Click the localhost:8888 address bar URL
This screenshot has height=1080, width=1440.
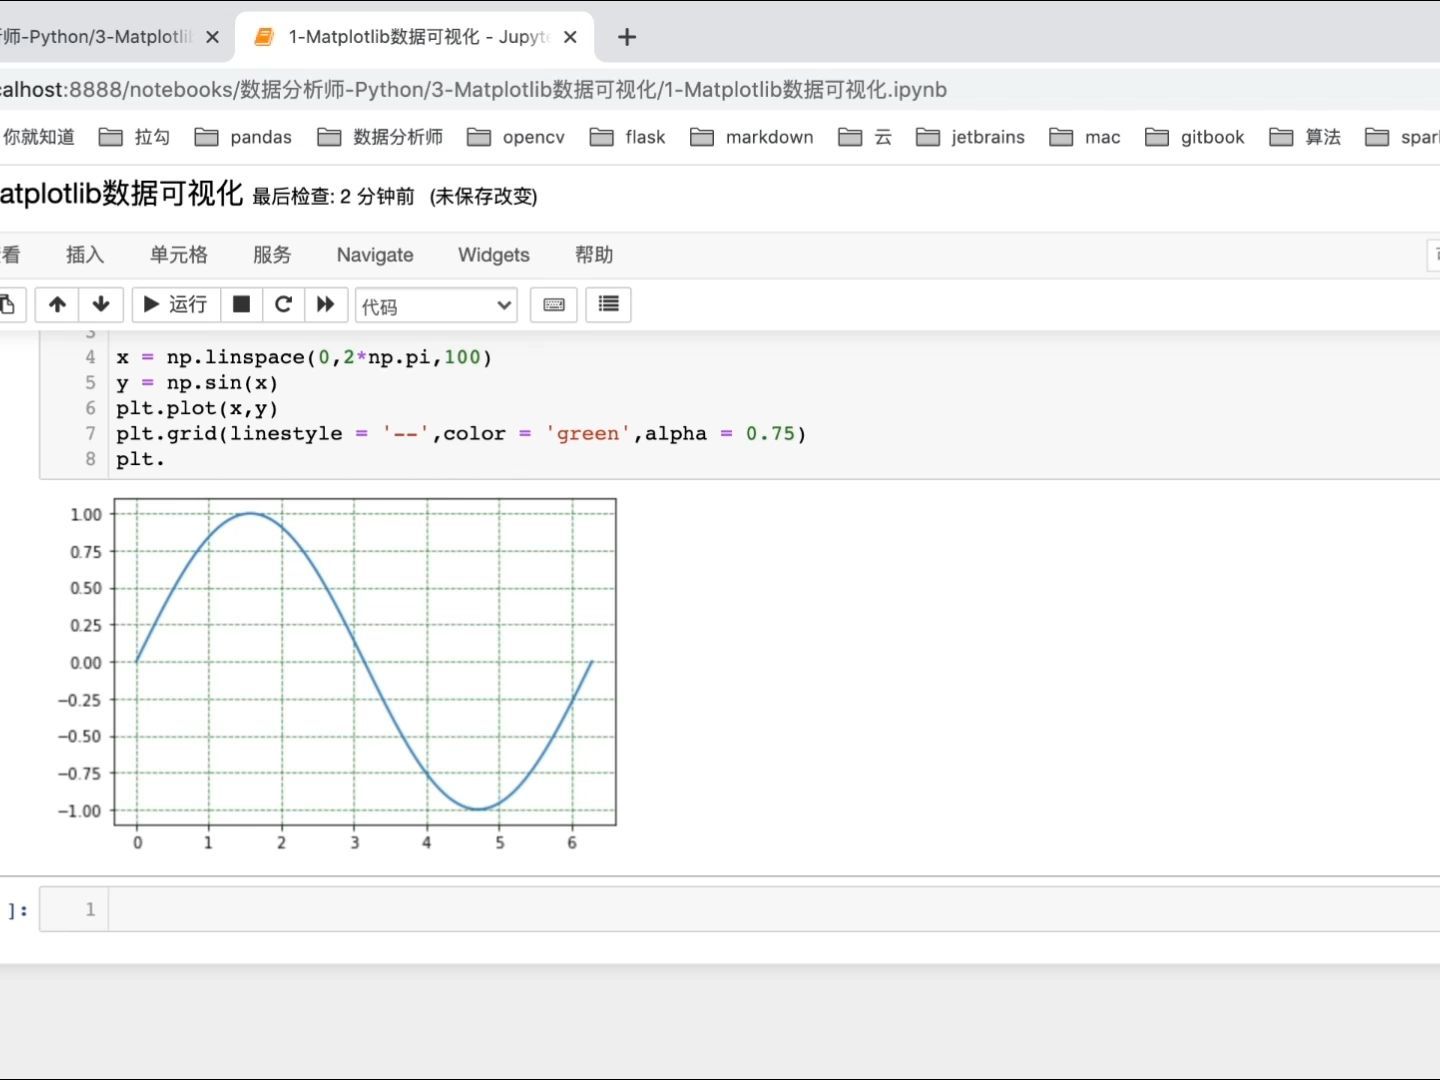pos(472,90)
